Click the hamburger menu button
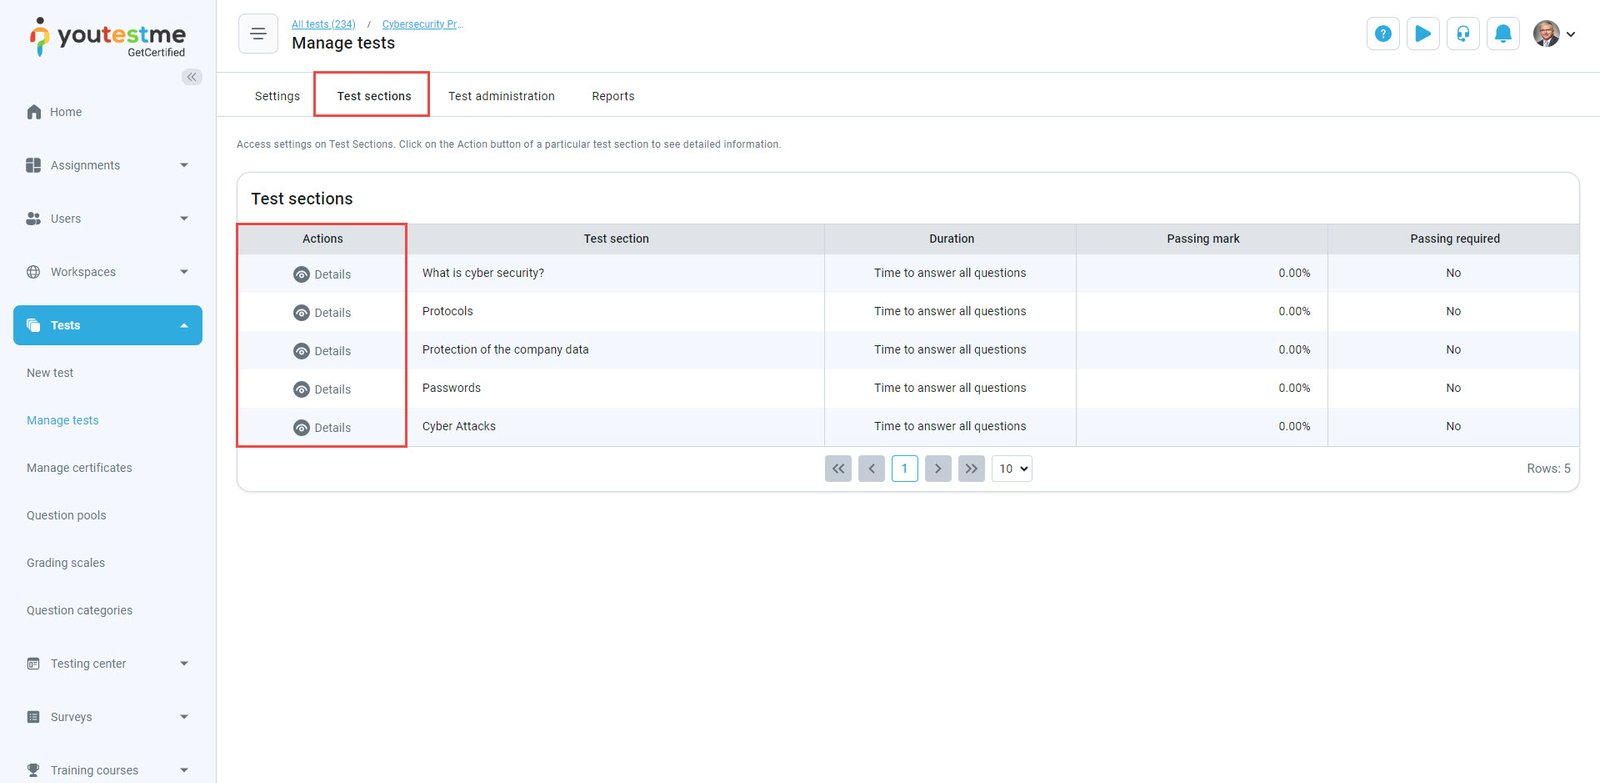 click(258, 34)
